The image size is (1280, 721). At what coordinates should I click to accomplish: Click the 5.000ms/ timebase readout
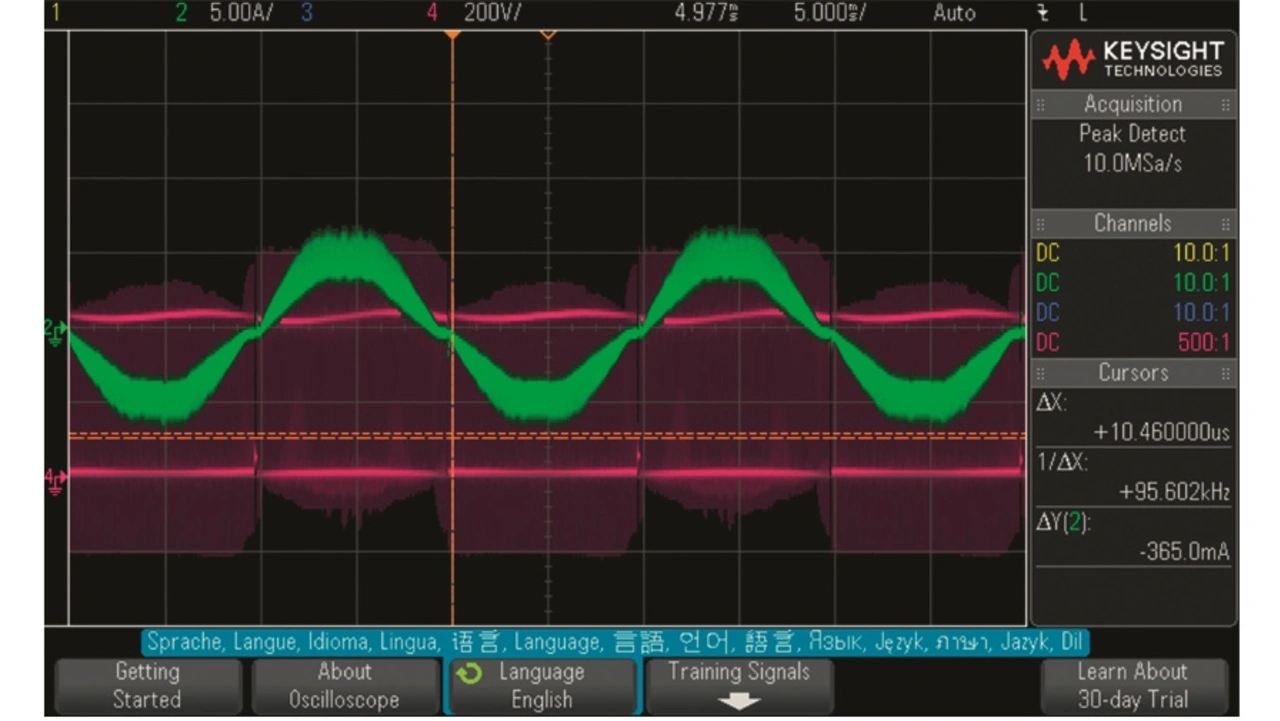tap(829, 13)
